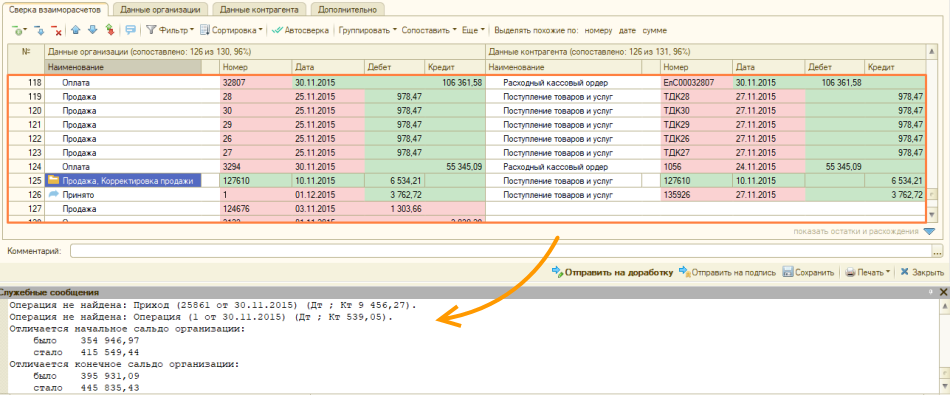Open the Сортировка dropdown
The height and width of the screenshot is (395, 950).
pyautogui.click(x=231, y=30)
